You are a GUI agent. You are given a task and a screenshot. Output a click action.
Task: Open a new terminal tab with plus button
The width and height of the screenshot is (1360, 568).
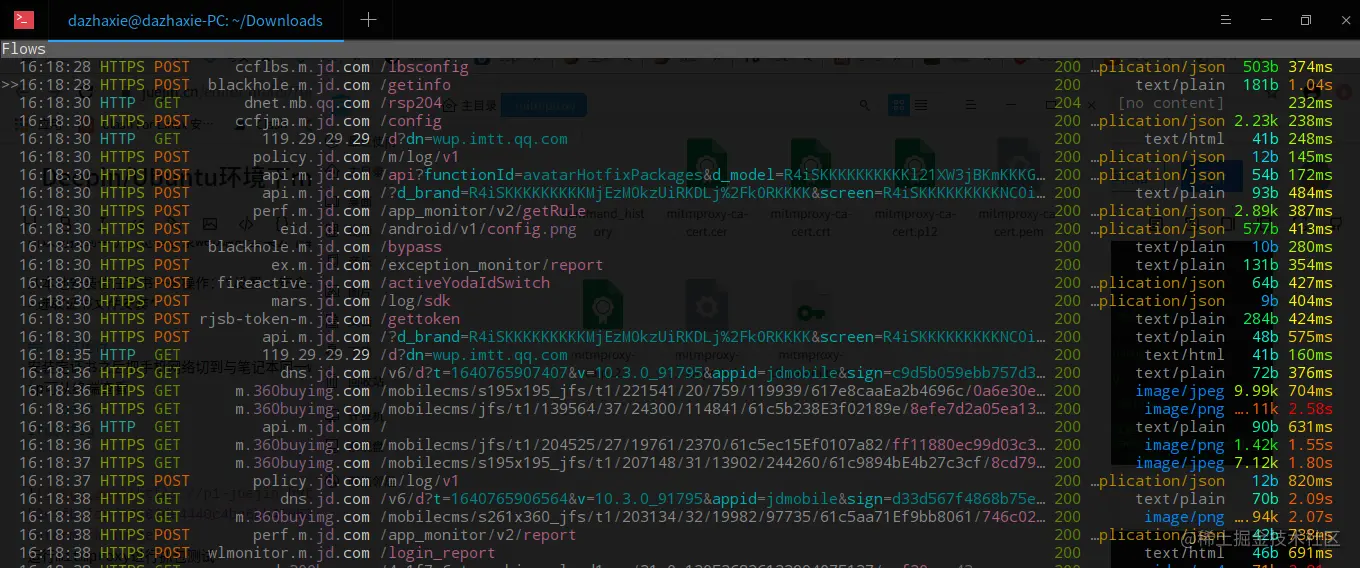[369, 20]
